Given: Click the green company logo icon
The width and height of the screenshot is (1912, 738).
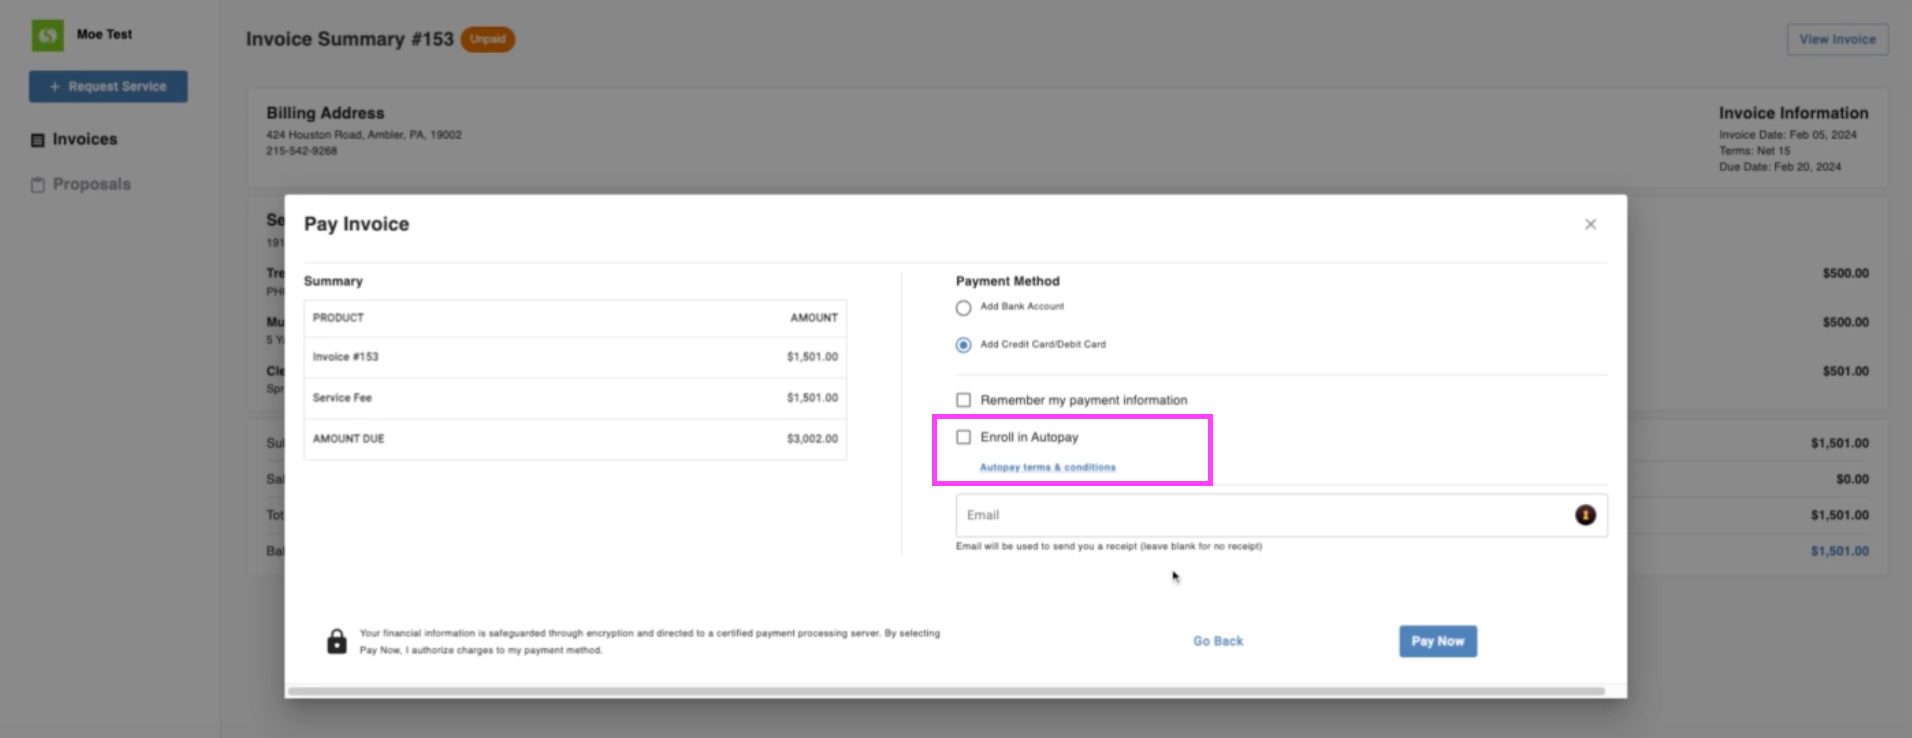Looking at the screenshot, I should pos(47,35).
